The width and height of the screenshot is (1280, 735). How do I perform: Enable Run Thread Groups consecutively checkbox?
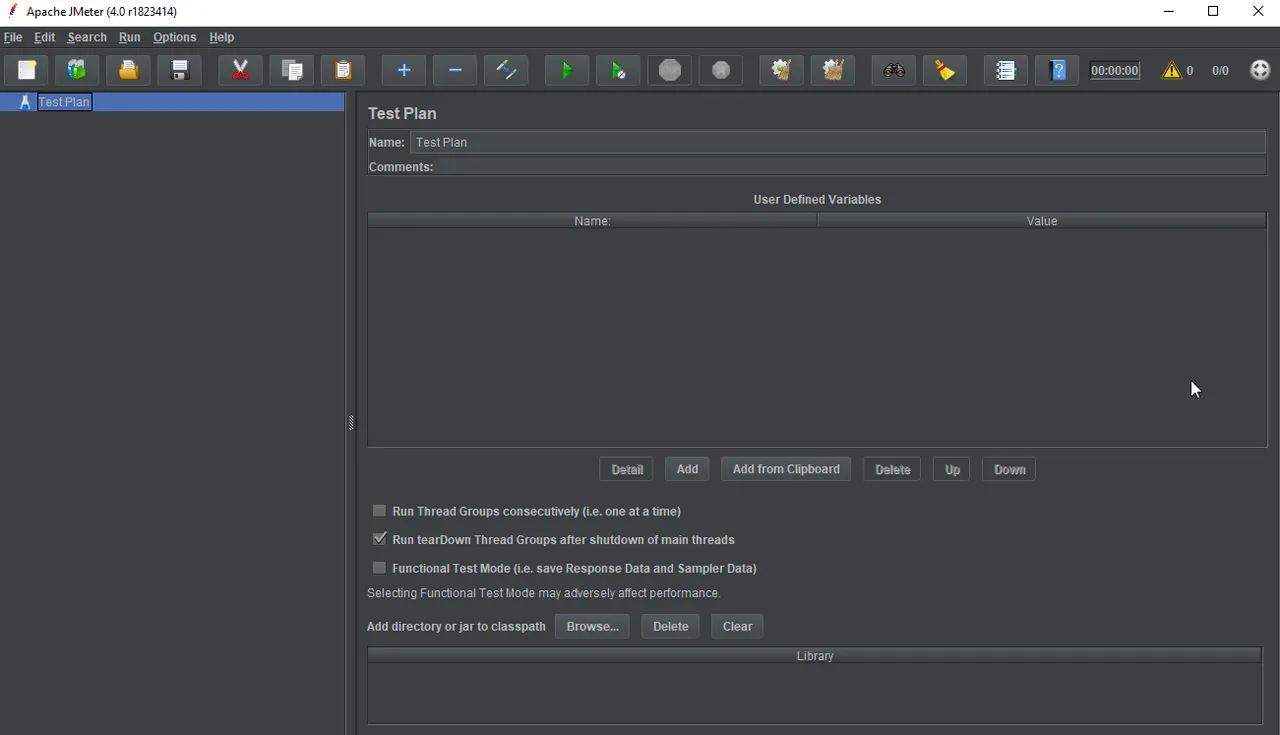[379, 511]
